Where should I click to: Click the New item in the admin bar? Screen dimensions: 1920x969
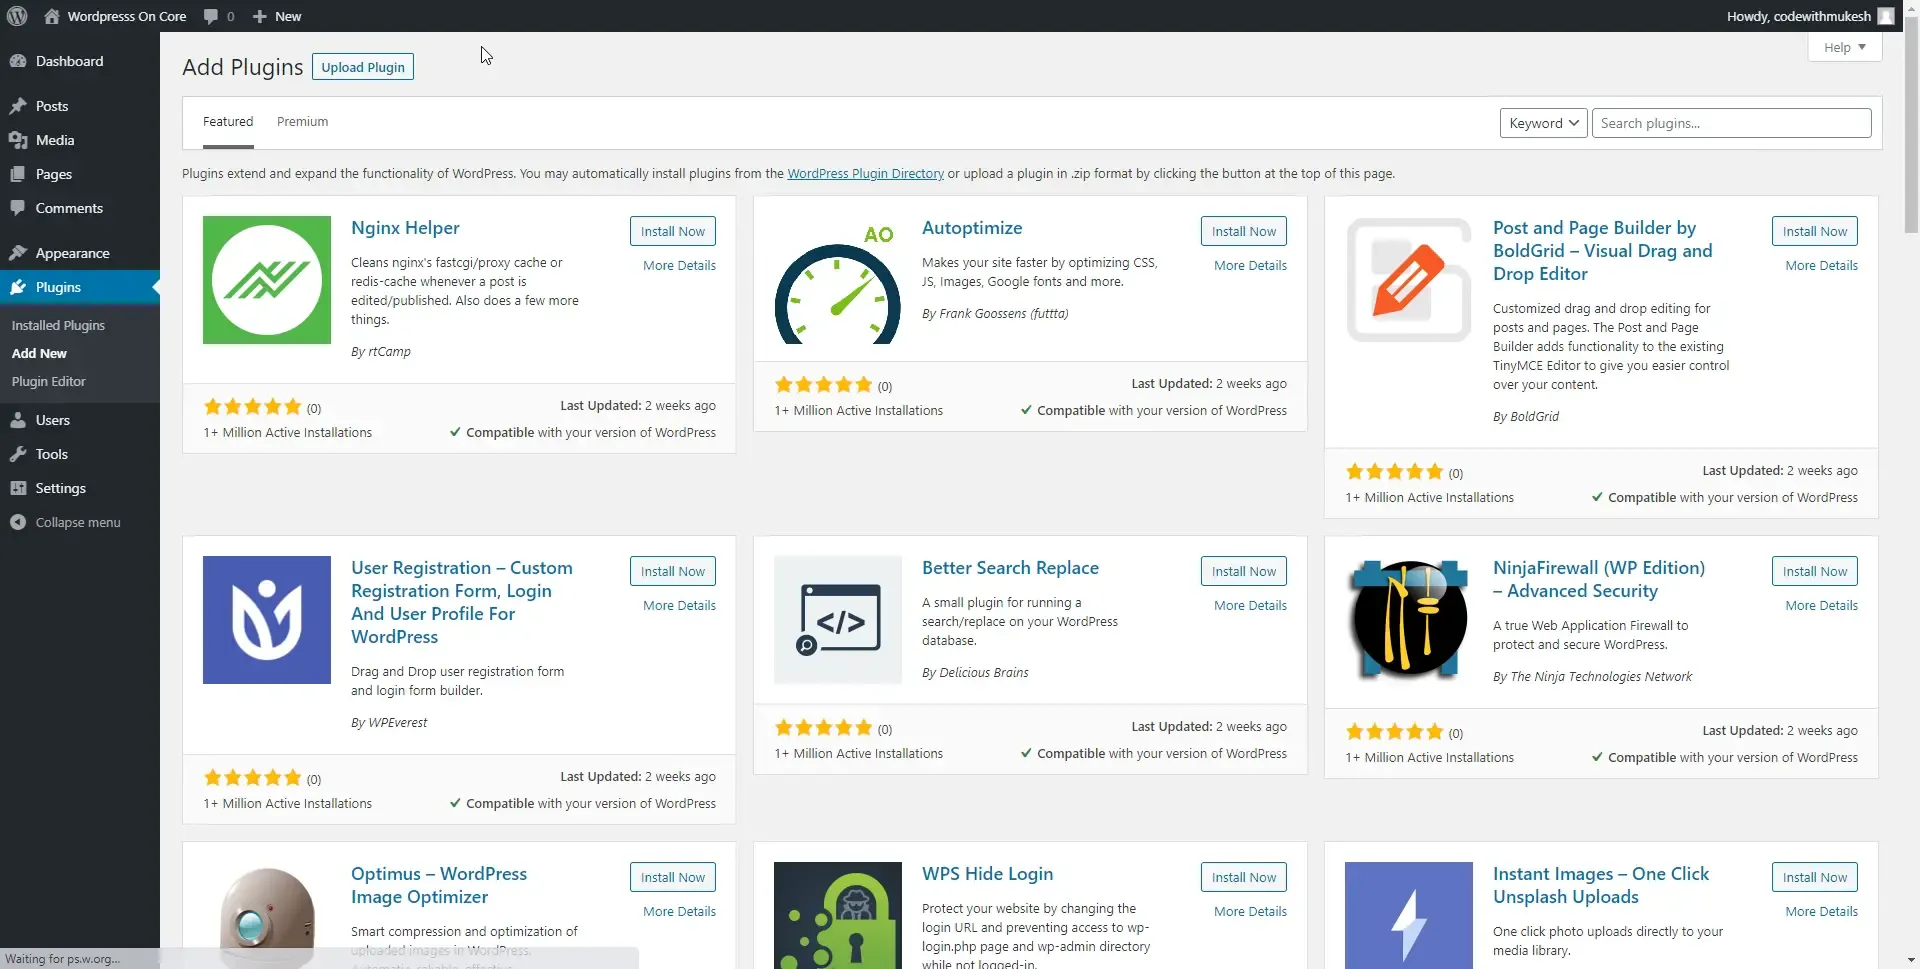pyautogui.click(x=276, y=16)
